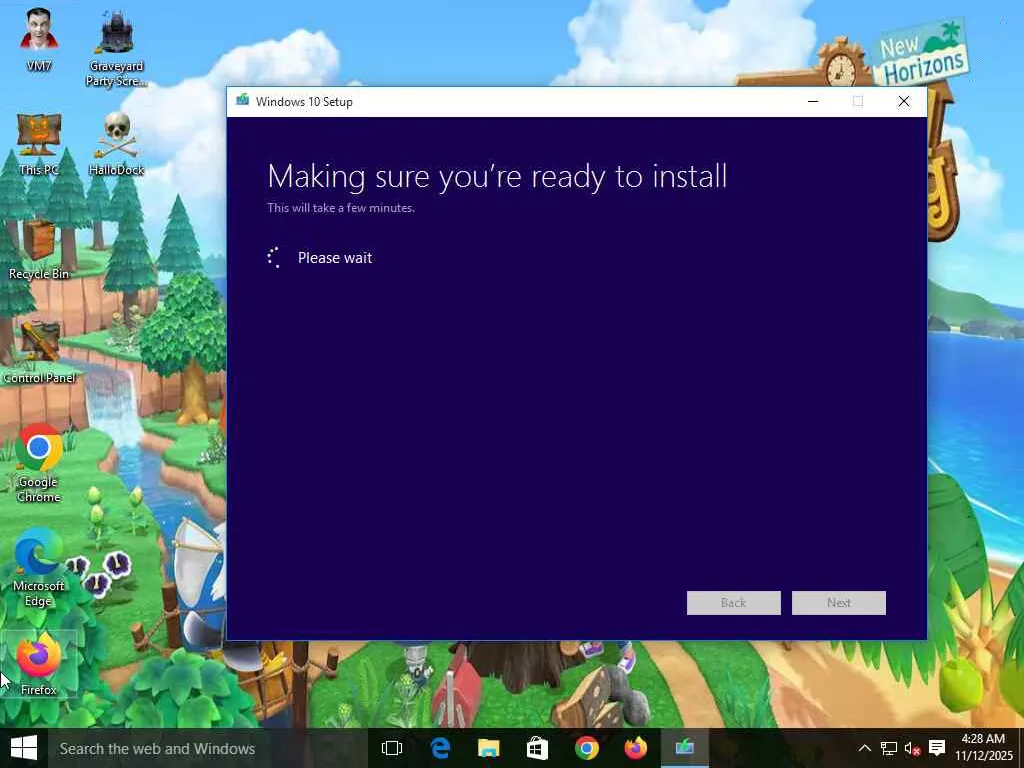
Task: Select Graveyard Party Screensaver desktop icon
Action: (x=116, y=48)
